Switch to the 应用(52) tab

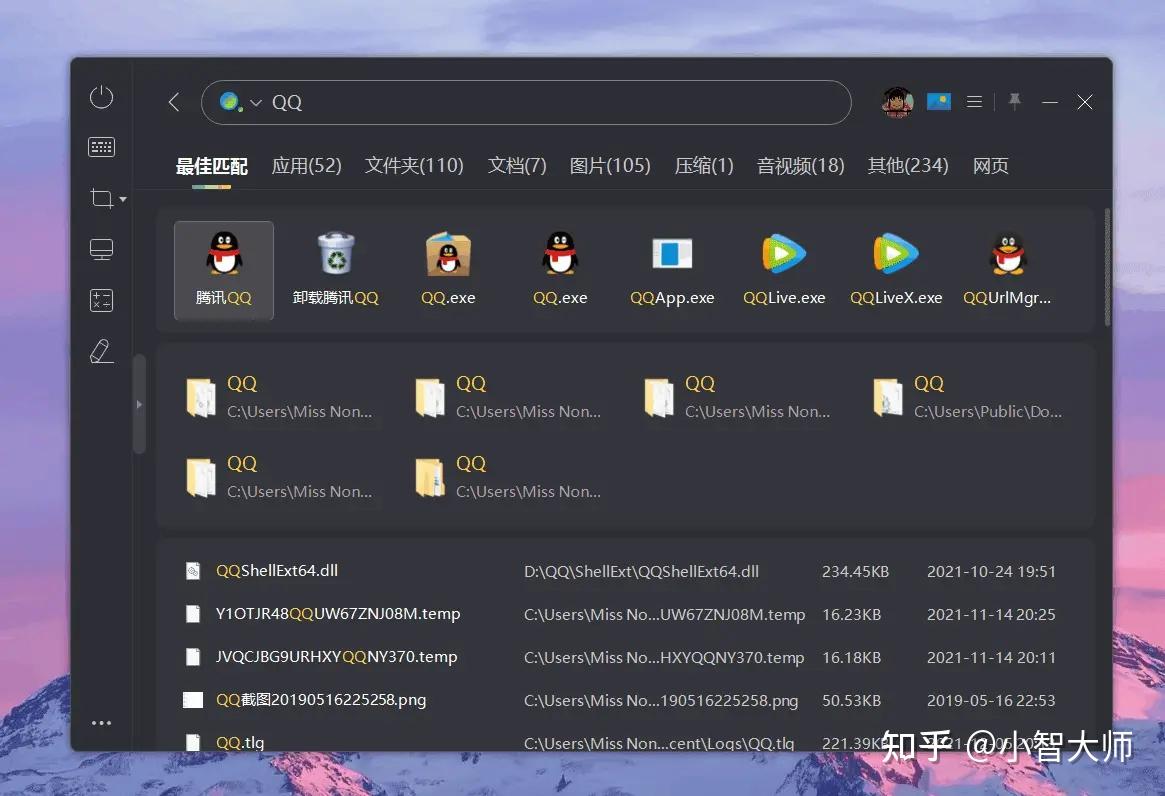click(306, 166)
